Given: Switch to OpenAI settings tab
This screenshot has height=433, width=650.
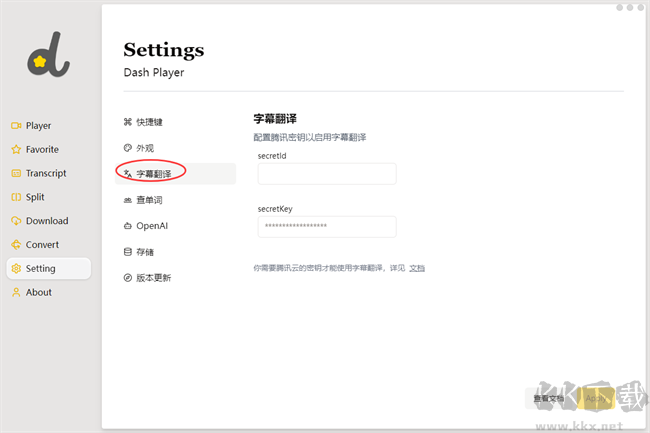Looking at the screenshot, I should (175, 226).
